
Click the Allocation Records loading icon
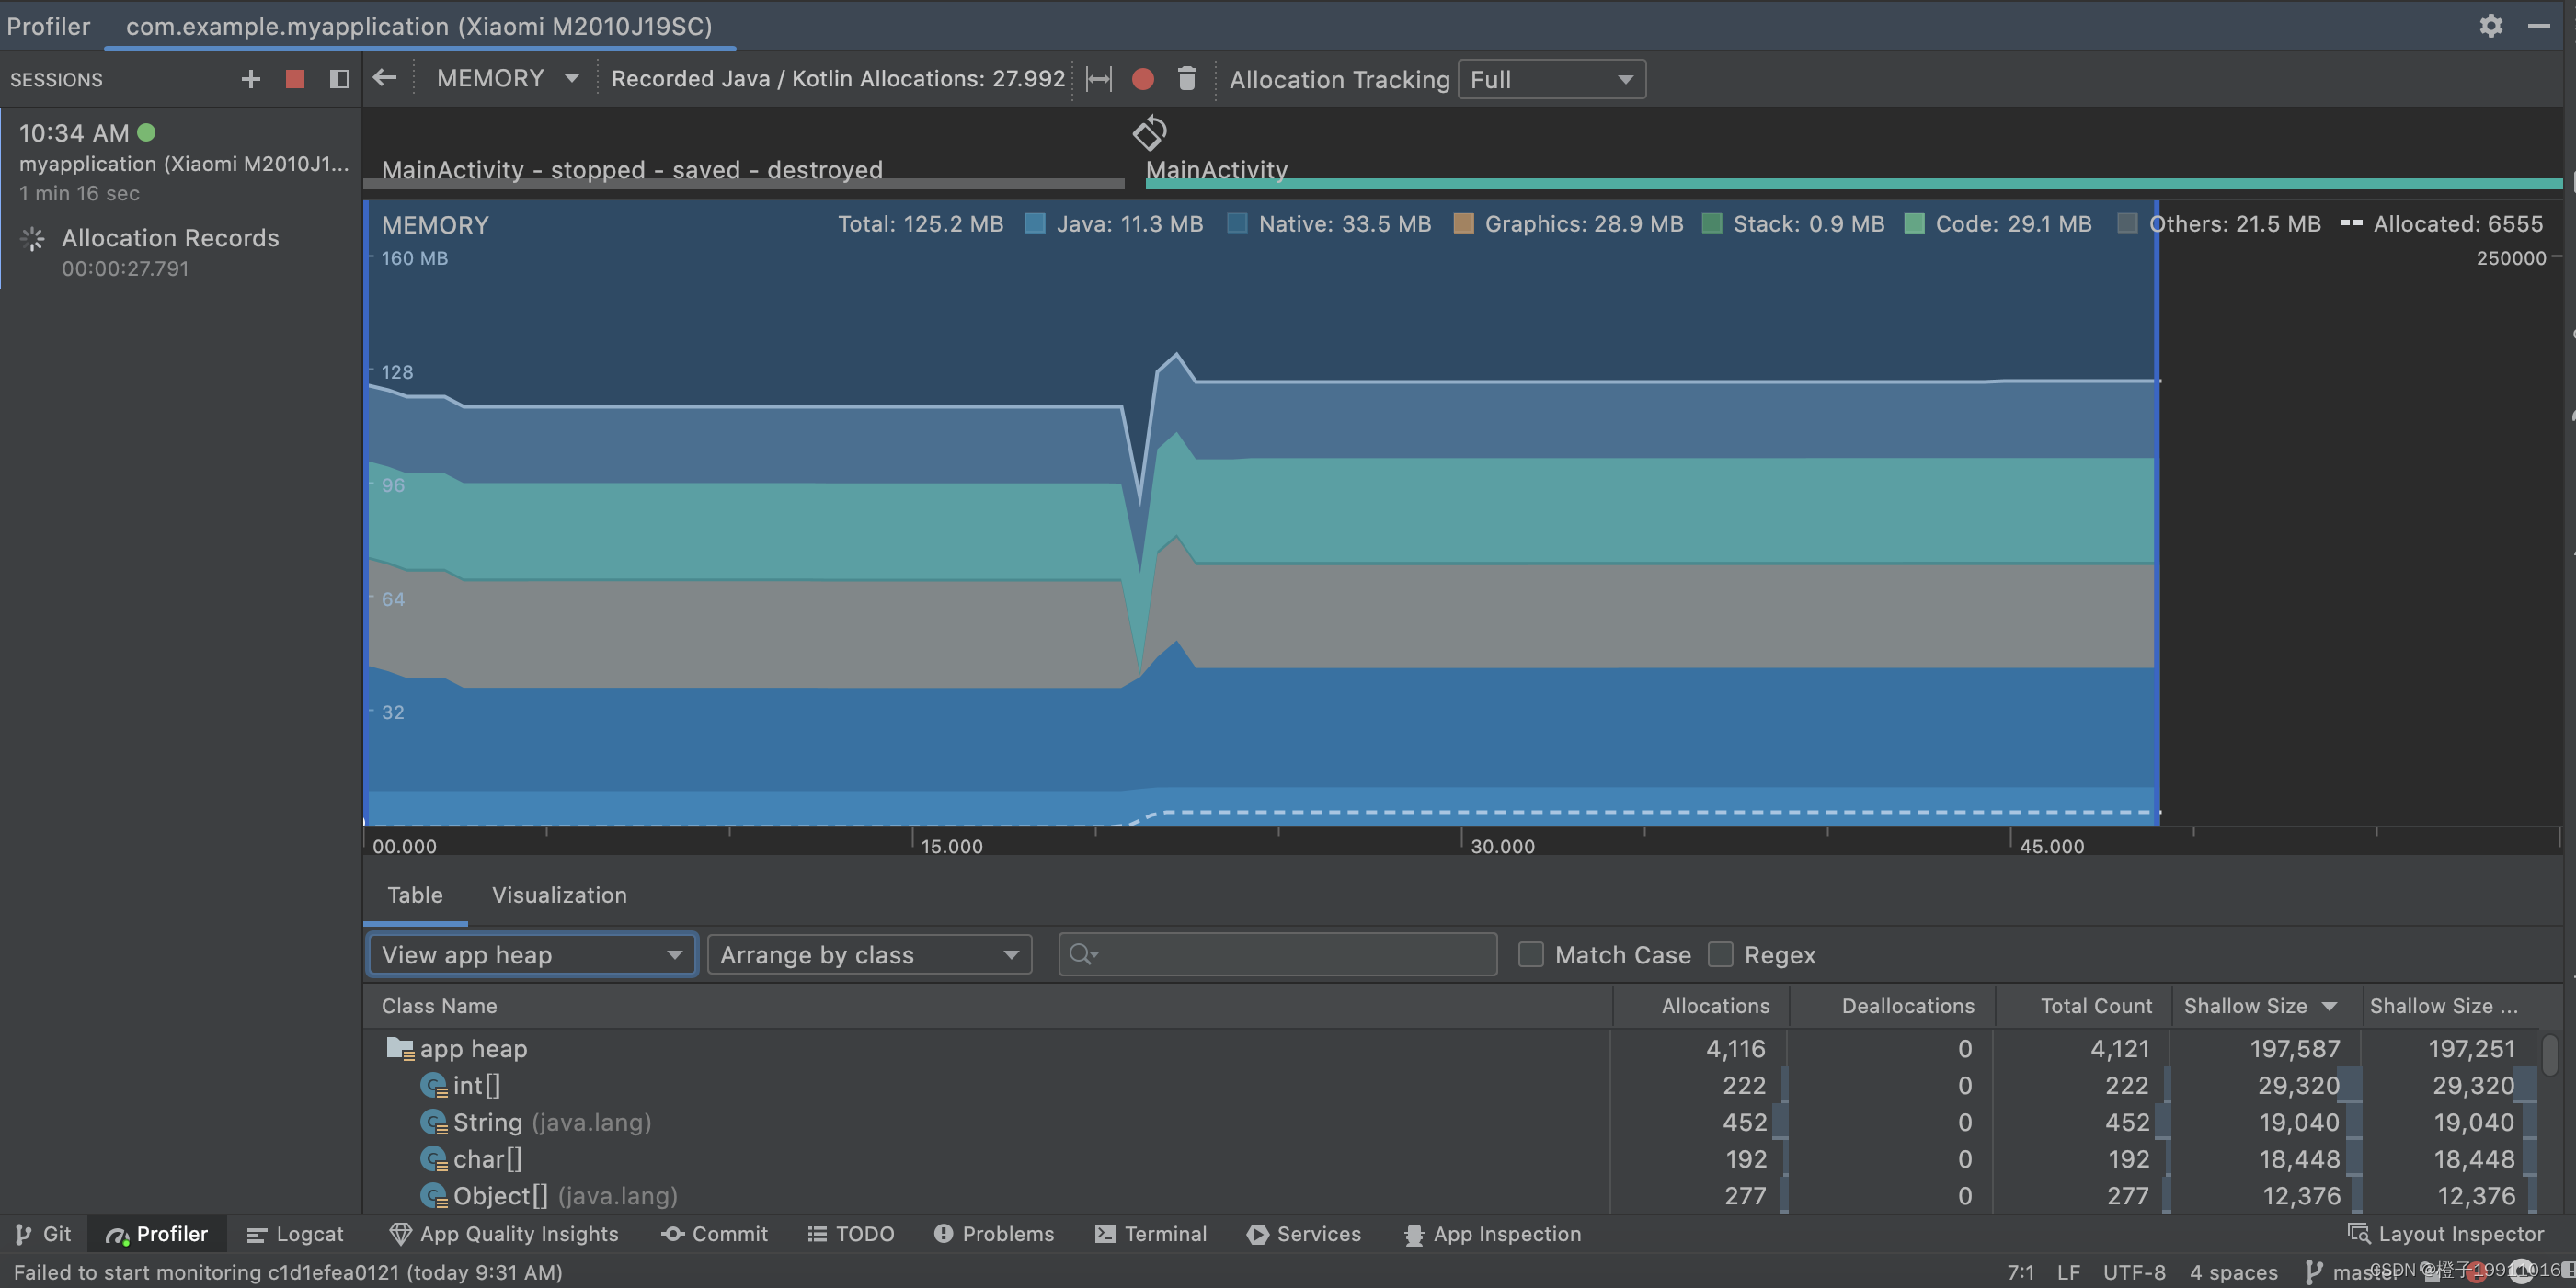point(33,238)
